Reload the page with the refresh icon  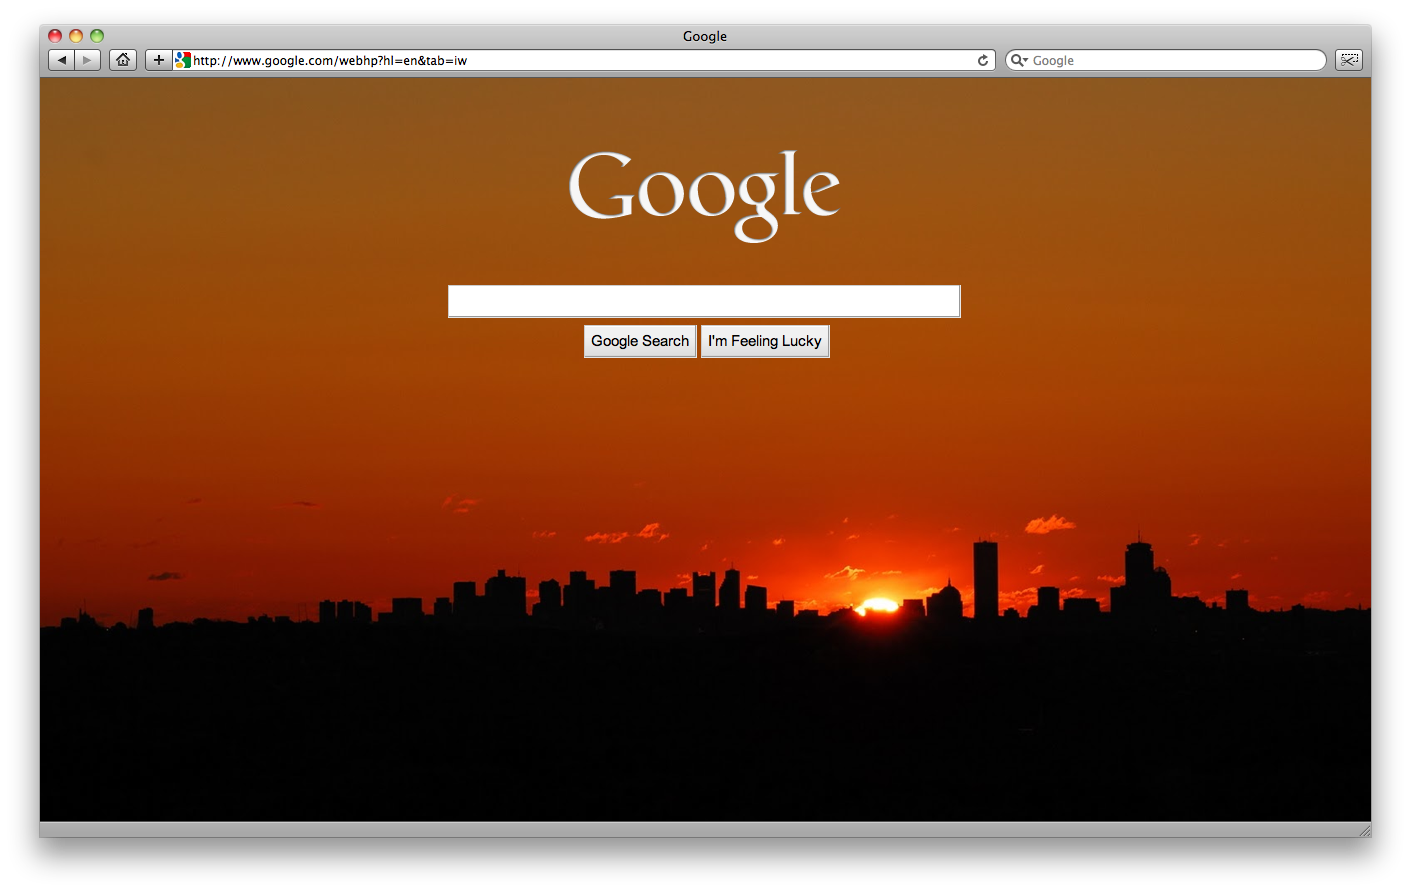click(x=983, y=60)
